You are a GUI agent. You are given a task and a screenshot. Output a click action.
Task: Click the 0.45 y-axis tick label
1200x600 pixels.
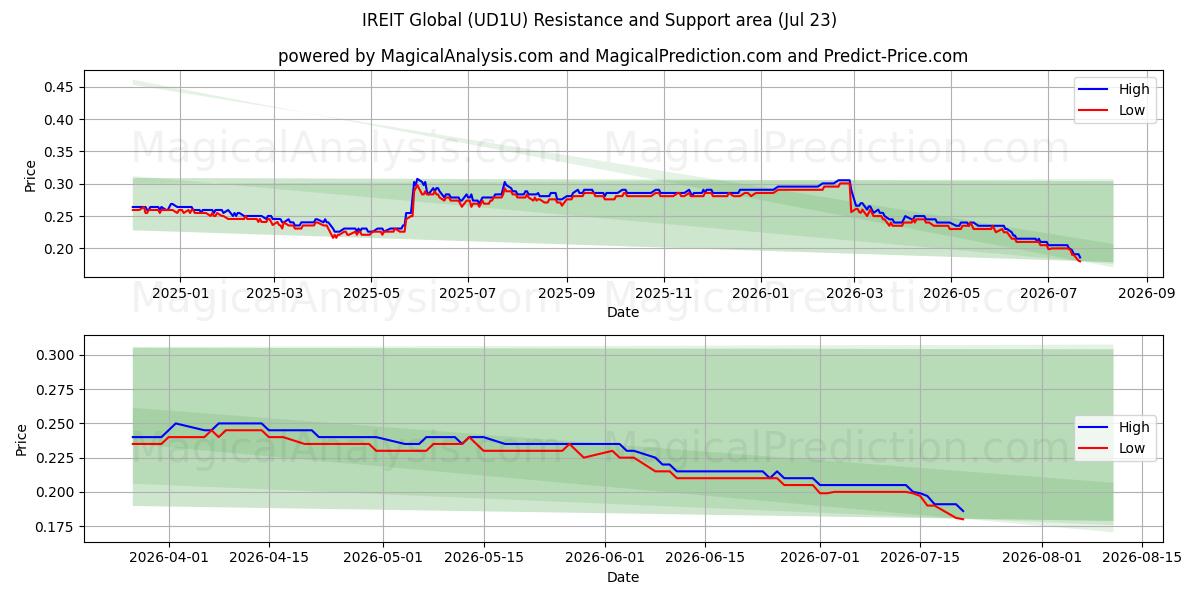[x=59, y=88]
